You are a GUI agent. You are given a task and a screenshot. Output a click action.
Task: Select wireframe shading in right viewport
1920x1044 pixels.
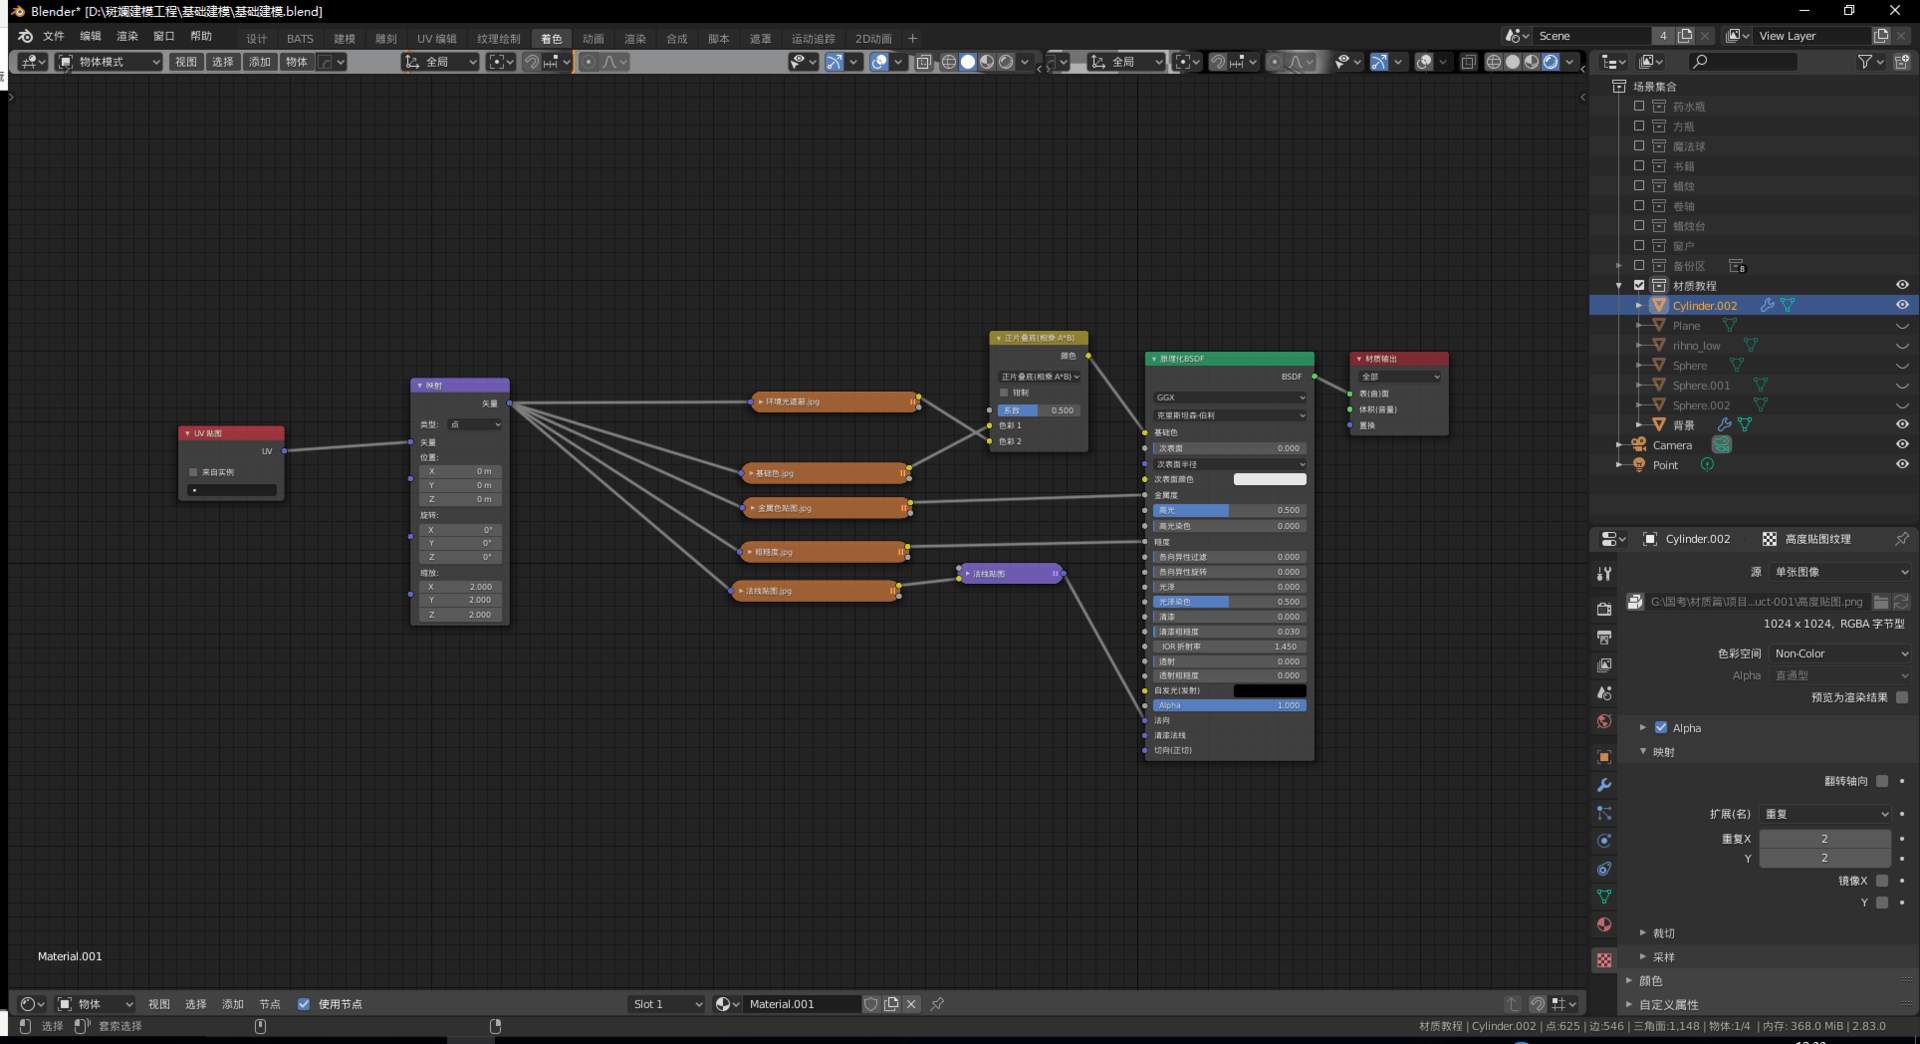(x=1493, y=62)
